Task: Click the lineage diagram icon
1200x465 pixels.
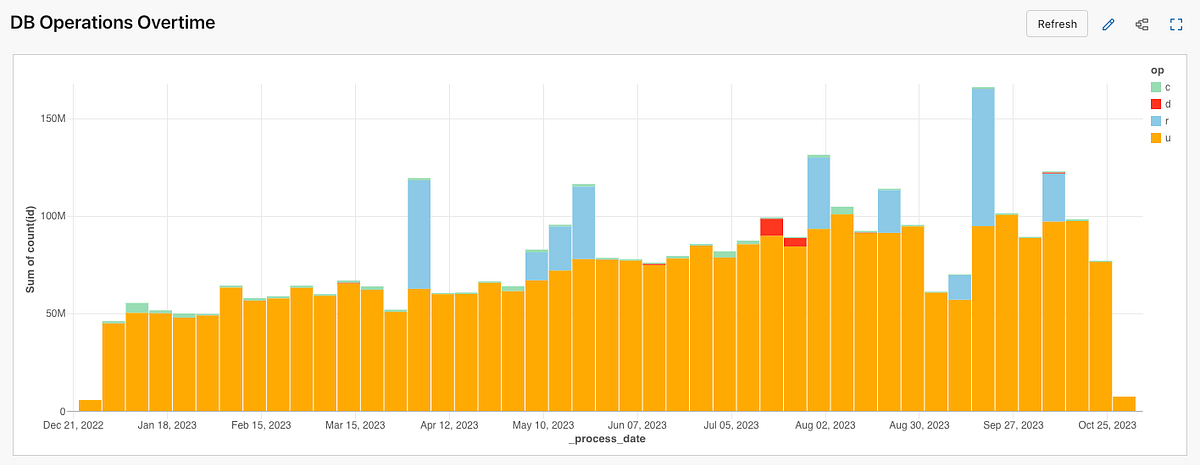Action: [1142, 24]
